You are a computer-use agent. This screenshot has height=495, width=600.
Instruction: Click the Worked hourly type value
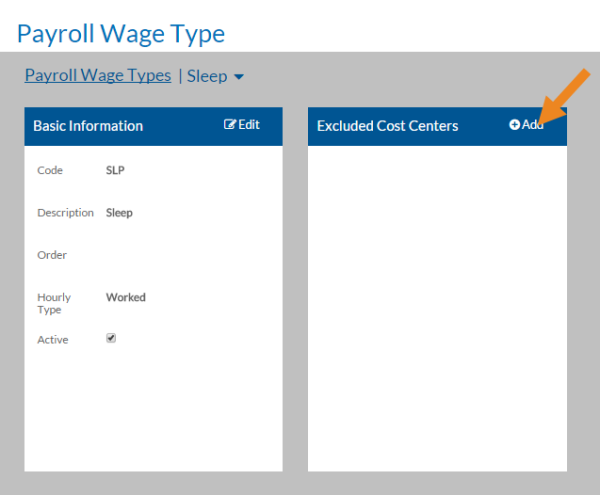point(125,297)
